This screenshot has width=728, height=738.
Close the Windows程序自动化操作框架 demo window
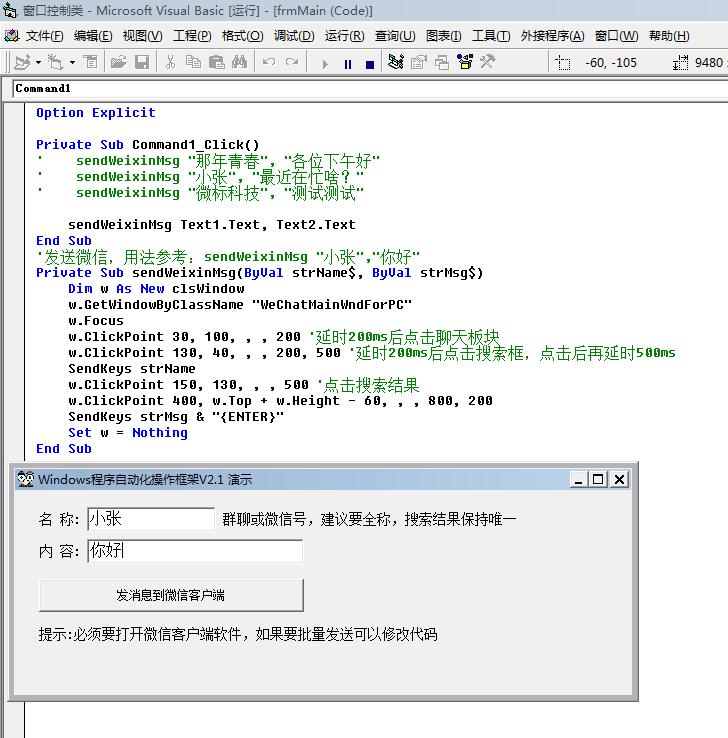[619, 480]
